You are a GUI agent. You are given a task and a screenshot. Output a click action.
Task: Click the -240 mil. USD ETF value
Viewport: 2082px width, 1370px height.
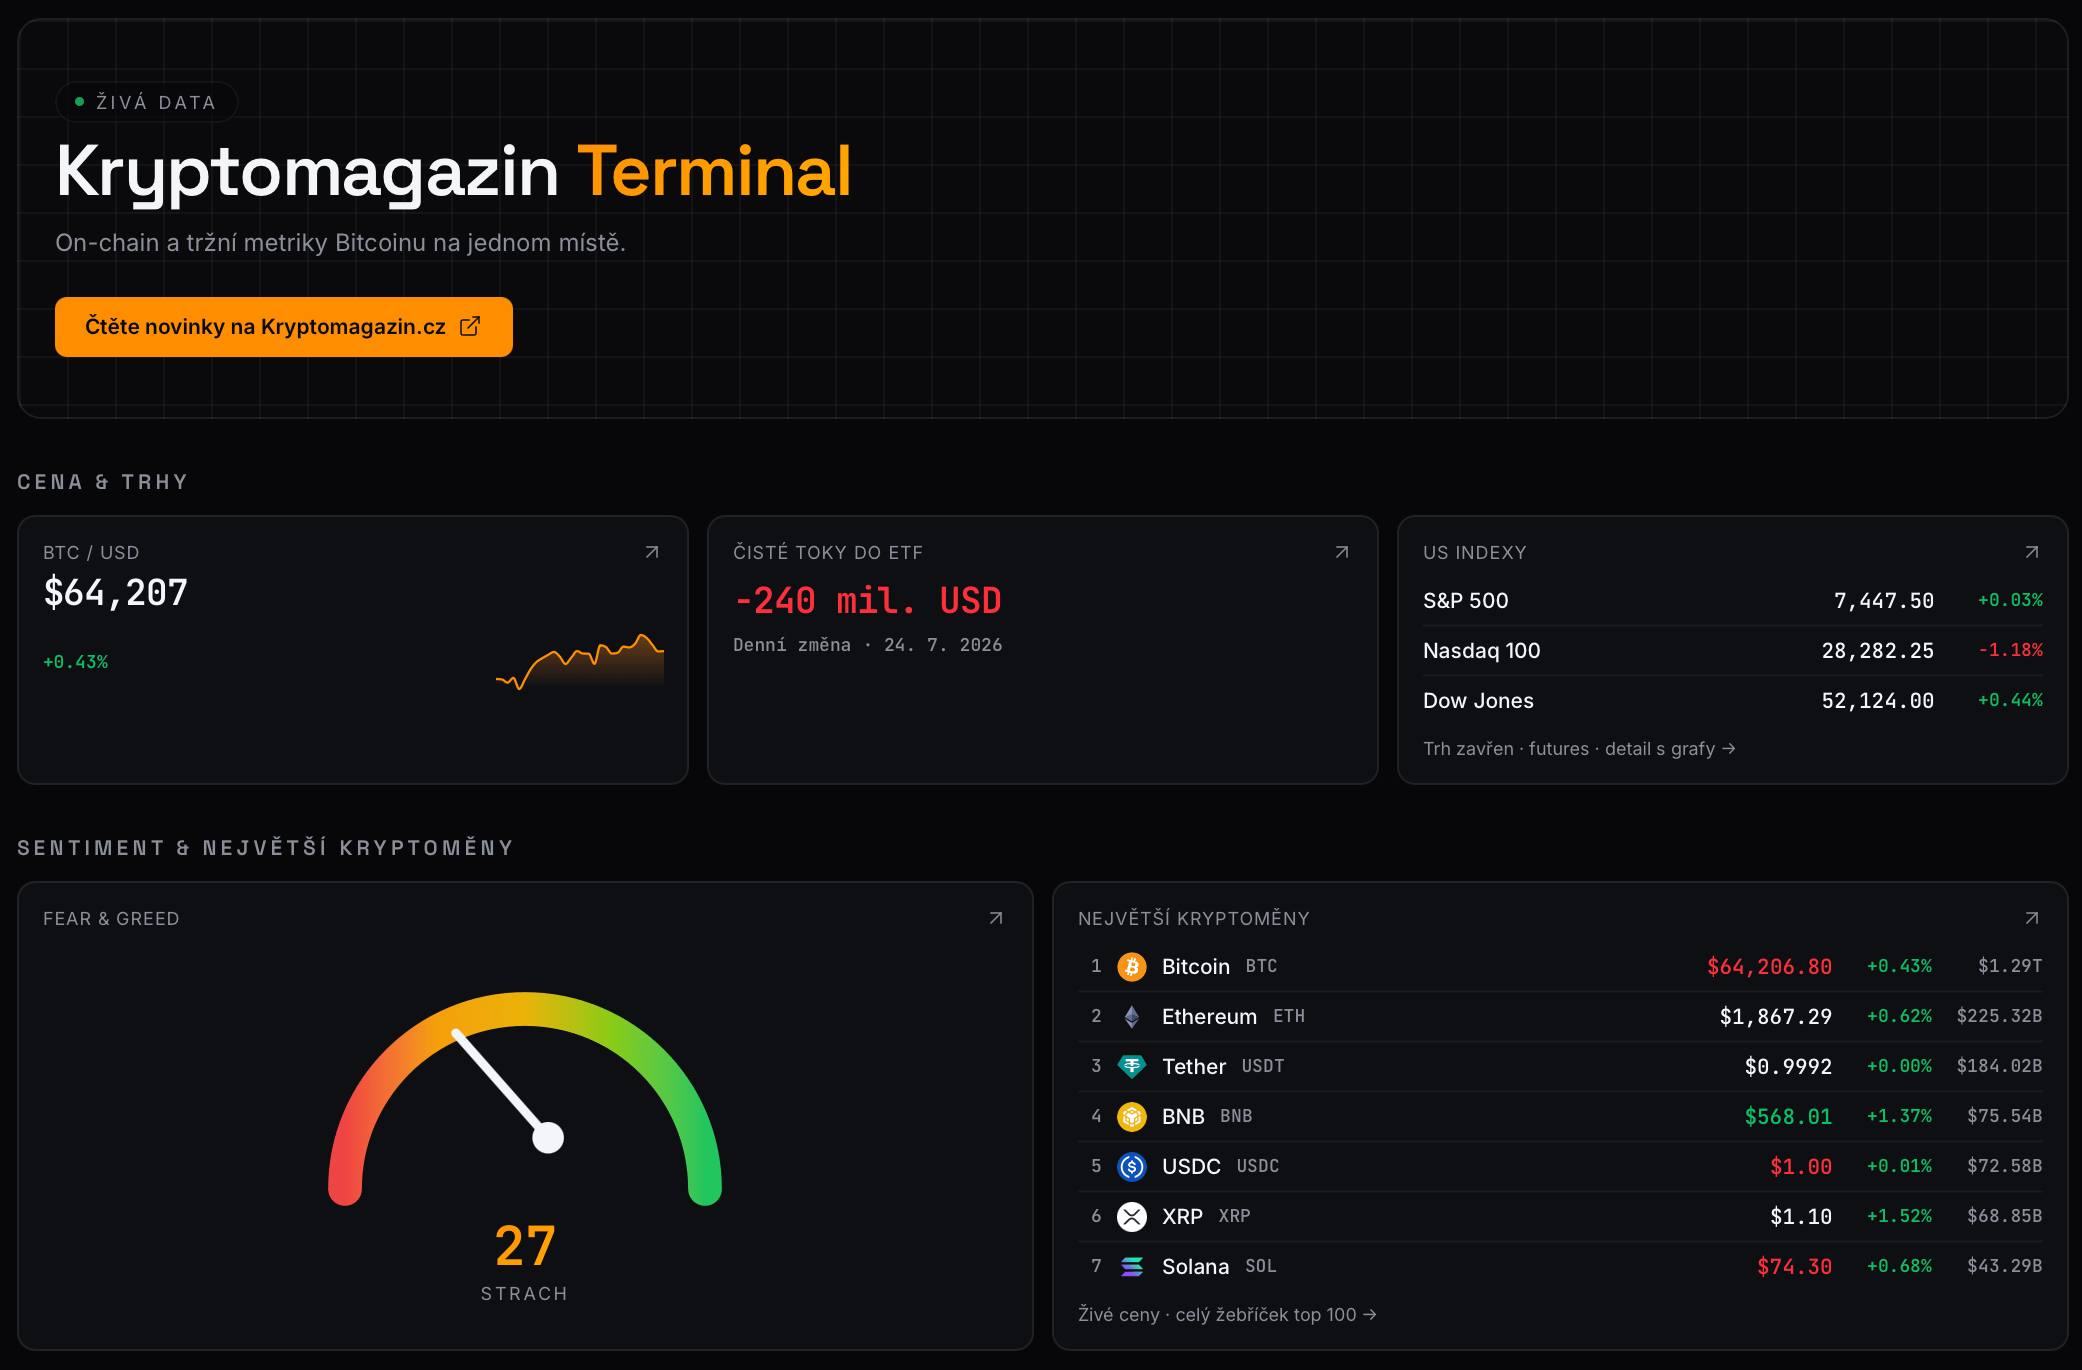point(868,600)
